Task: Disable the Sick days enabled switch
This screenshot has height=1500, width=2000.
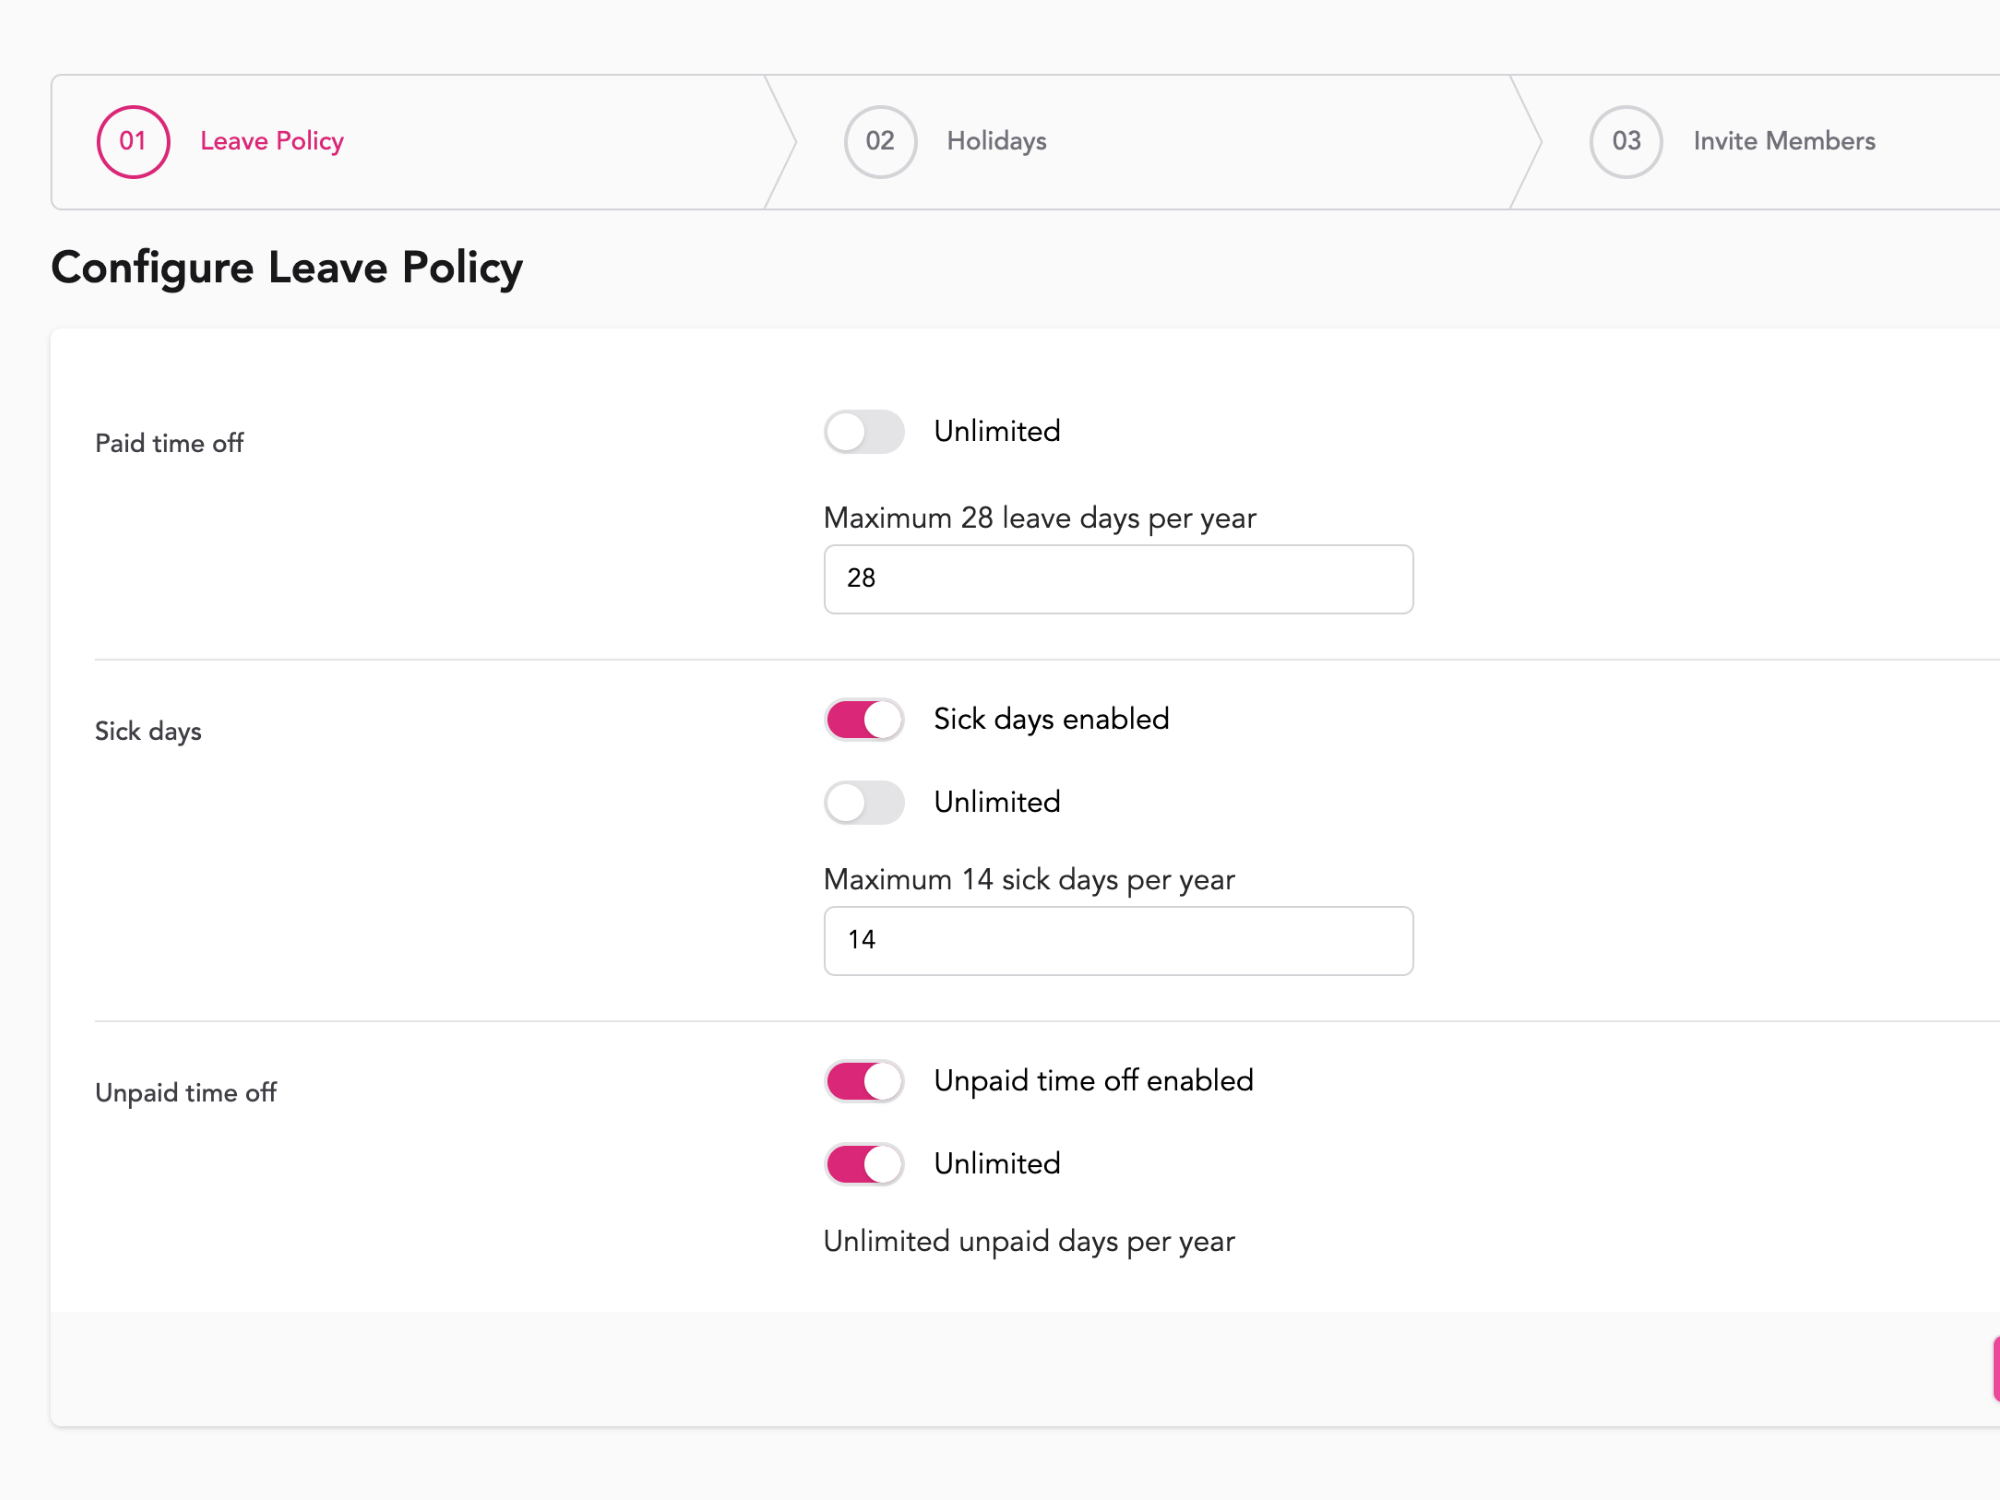Action: coord(864,720)
